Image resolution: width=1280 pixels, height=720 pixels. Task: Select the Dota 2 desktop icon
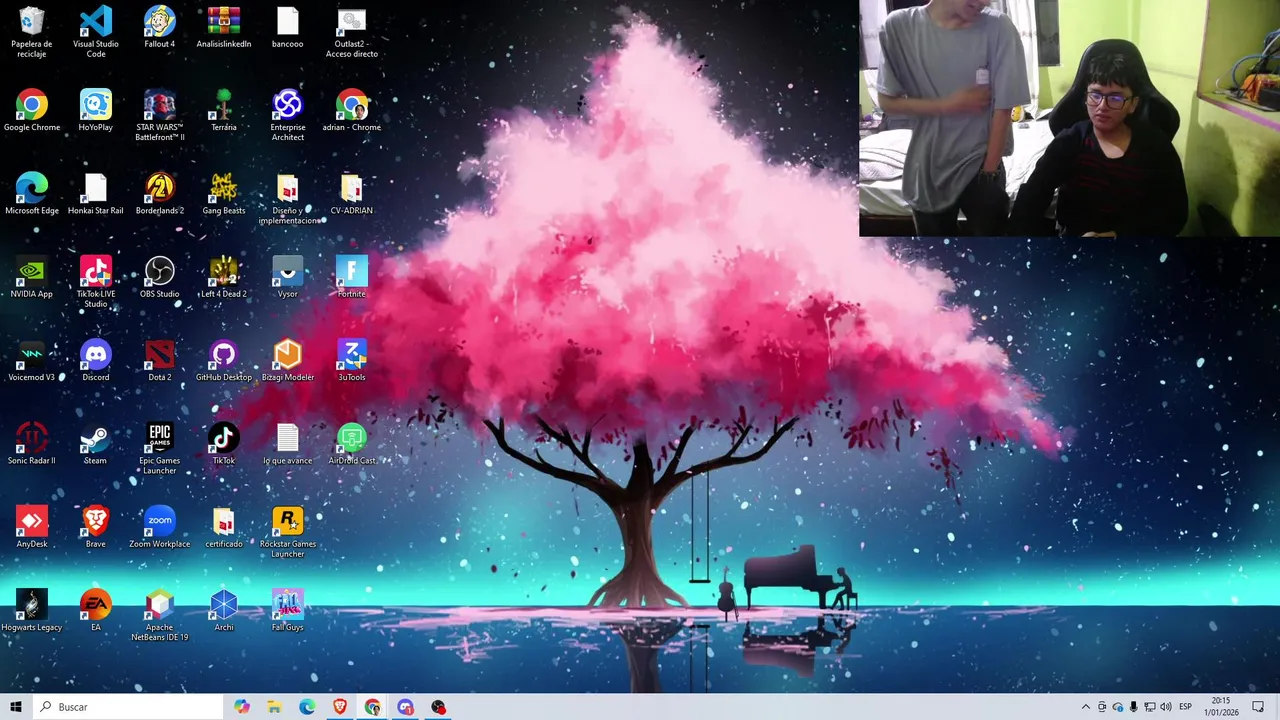159,355
